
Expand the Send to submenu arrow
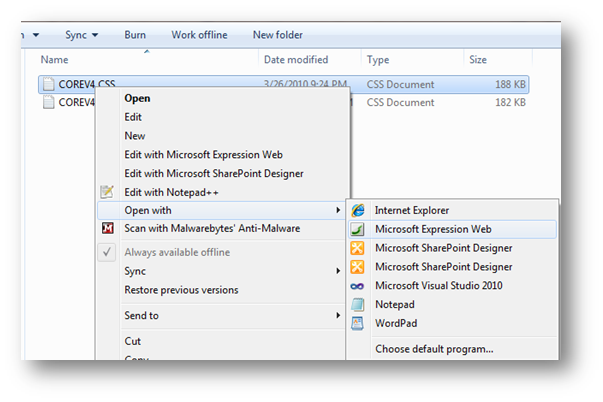tap(338, 315)
